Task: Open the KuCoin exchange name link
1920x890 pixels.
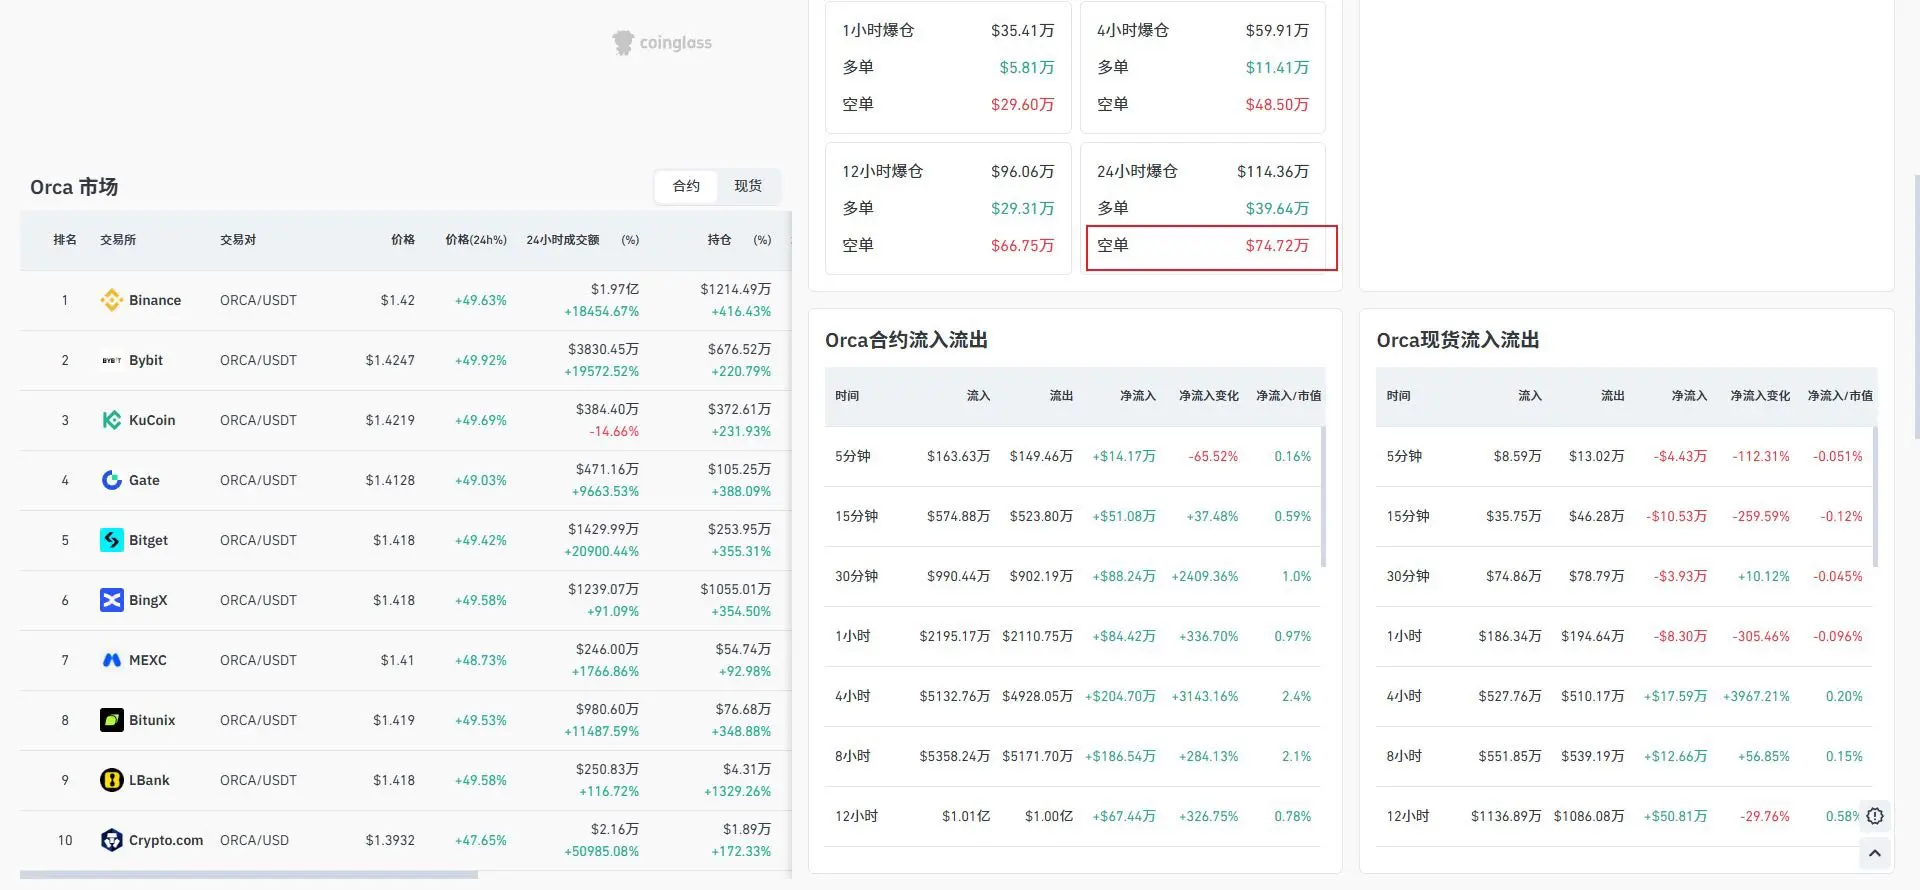Action: [152, 420]
